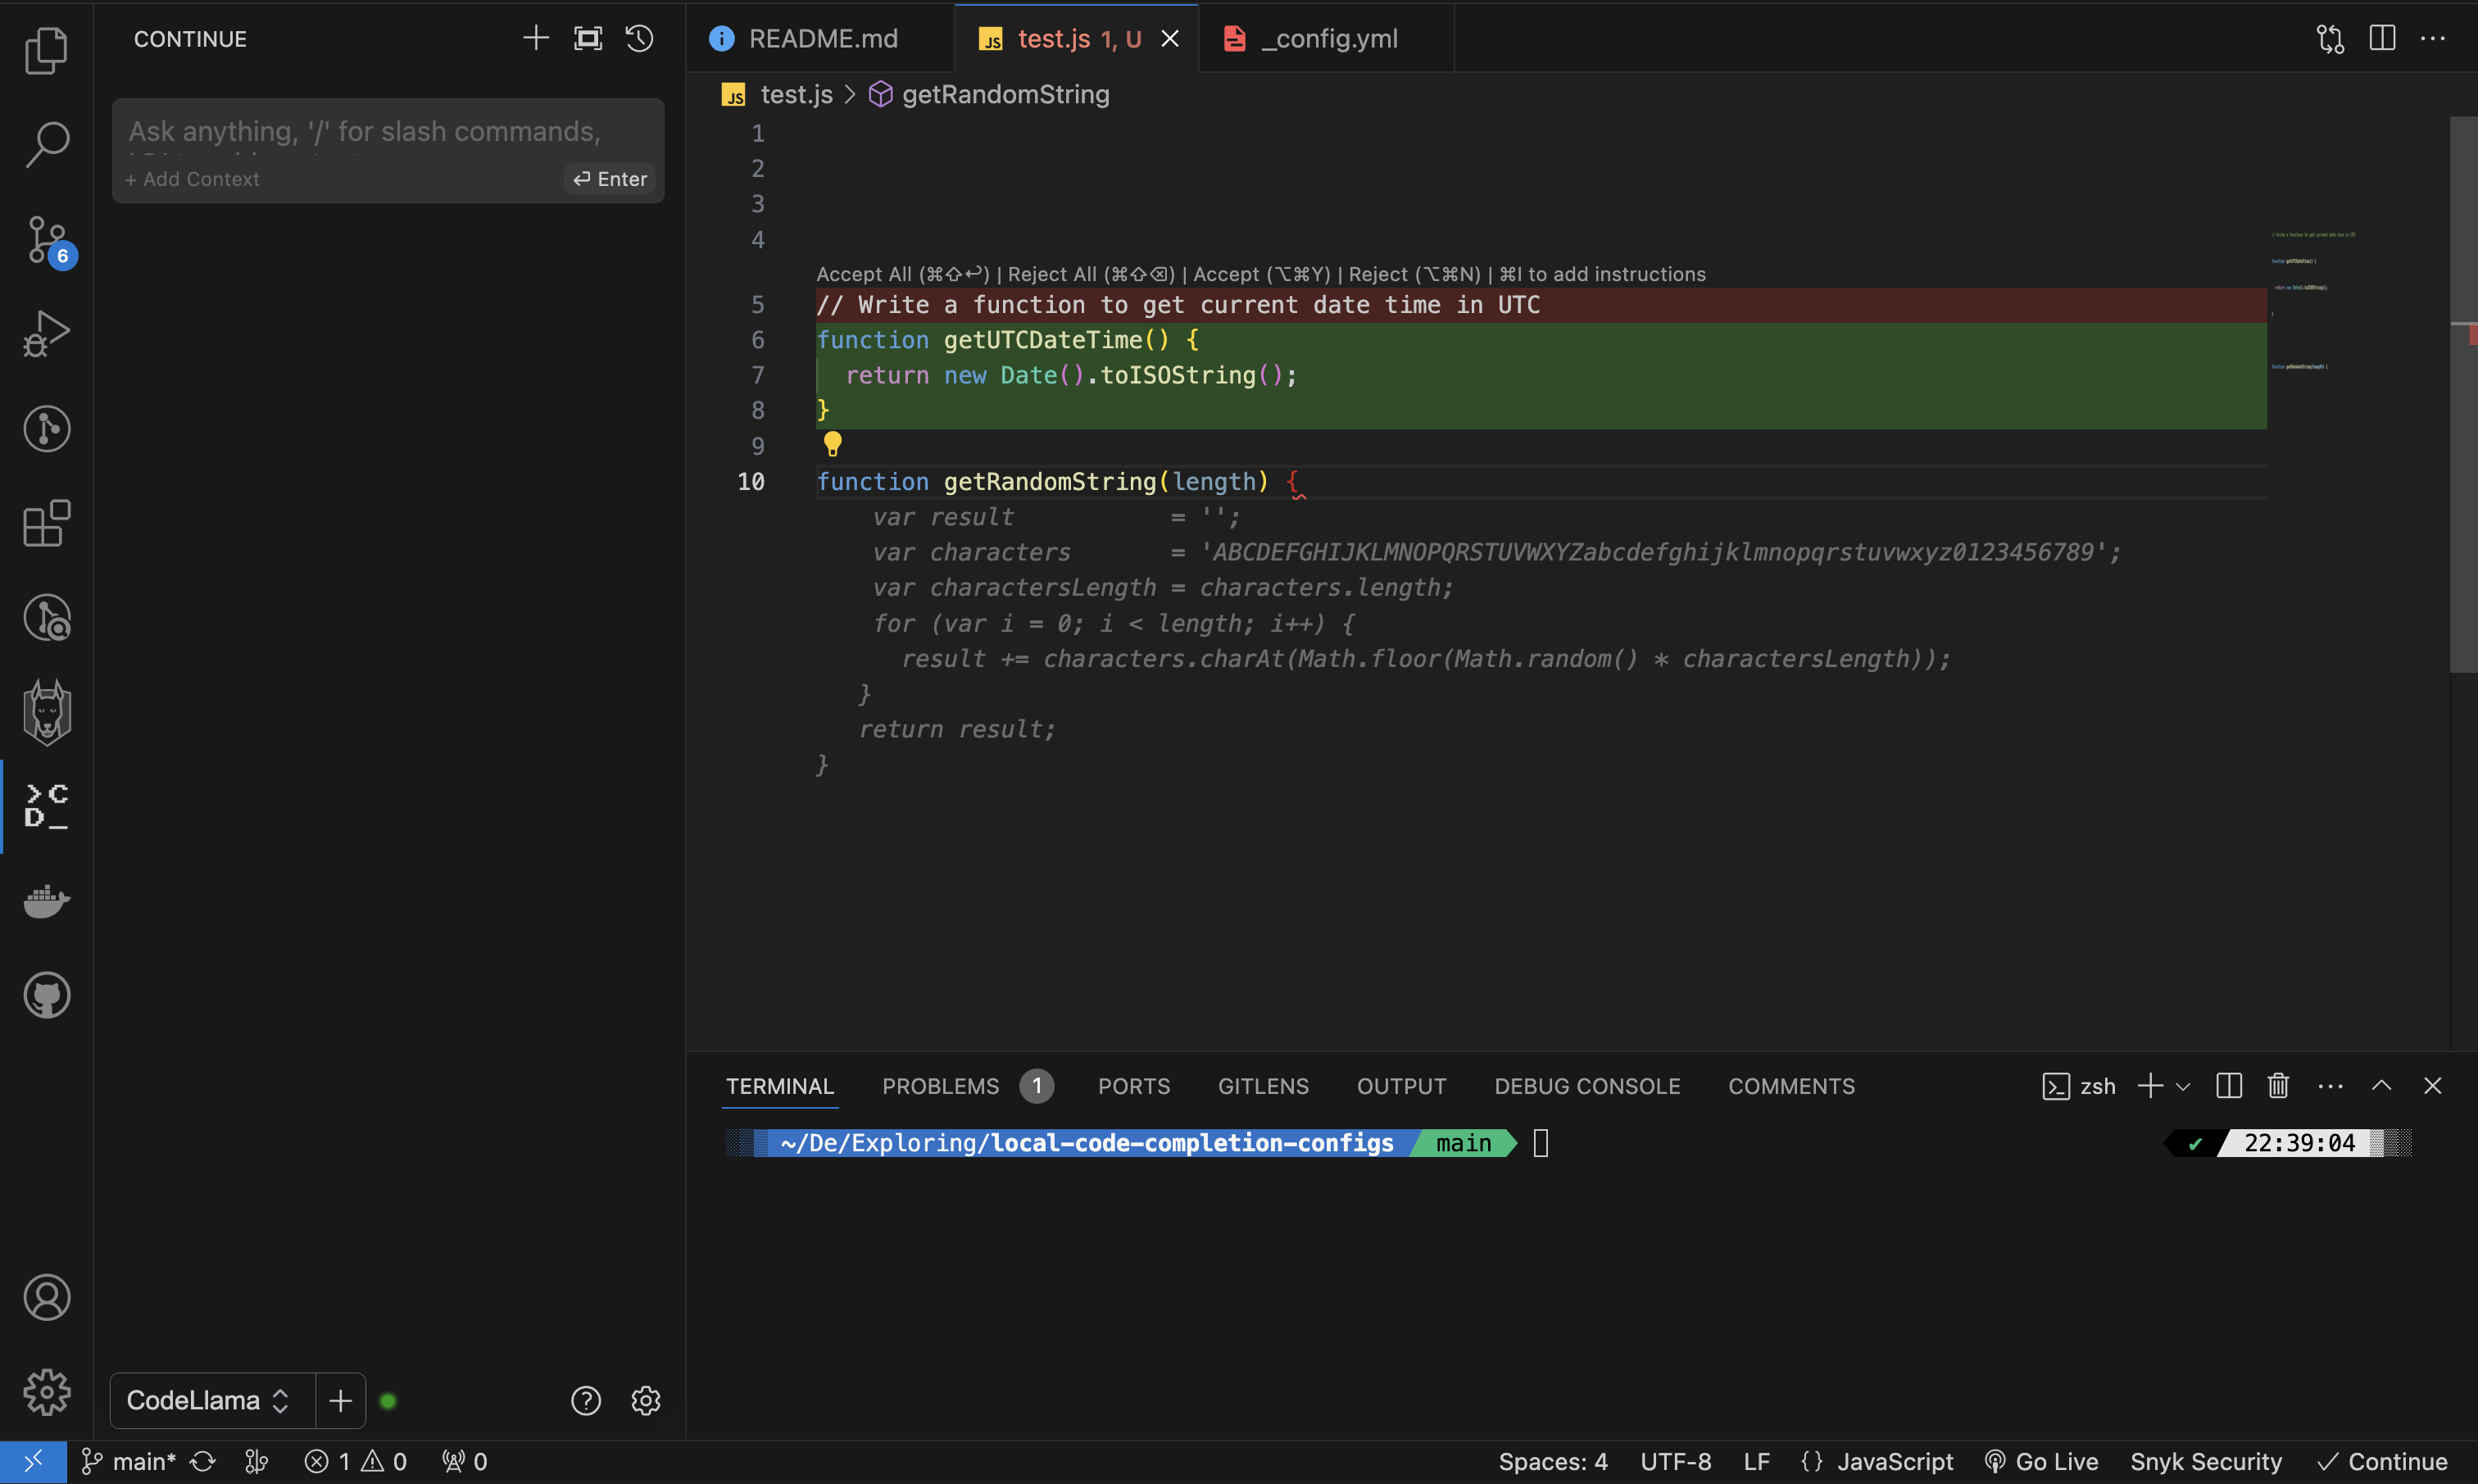Kill terminal with trash icon

[2278, 1086]
